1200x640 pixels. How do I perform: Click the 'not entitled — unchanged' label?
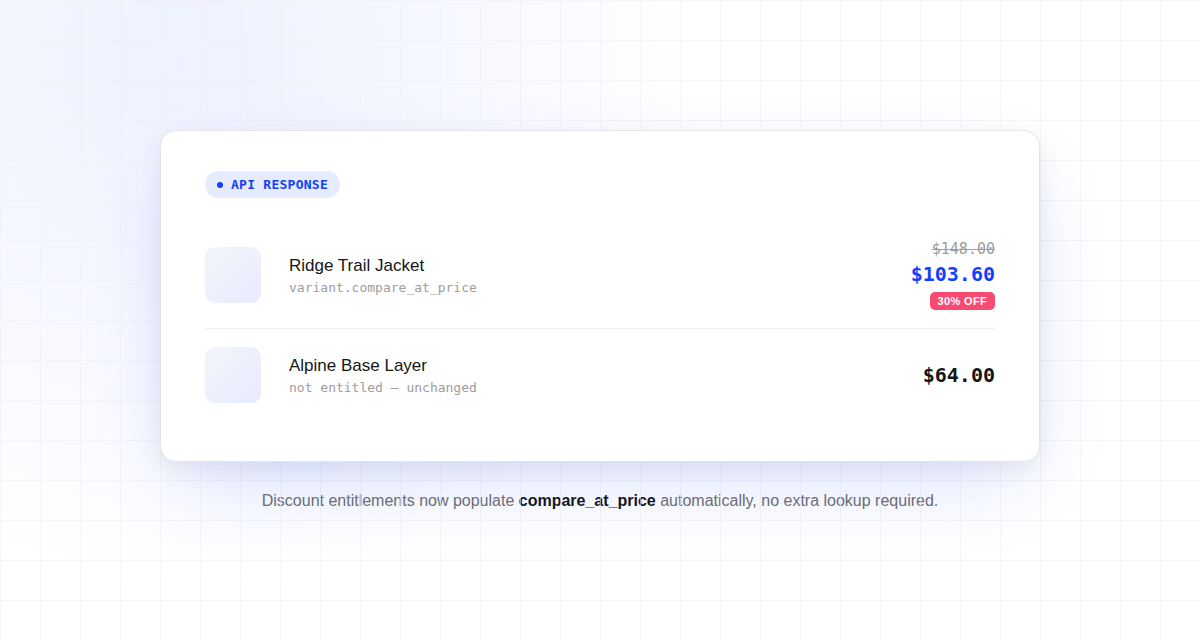[x=383, y=388]
